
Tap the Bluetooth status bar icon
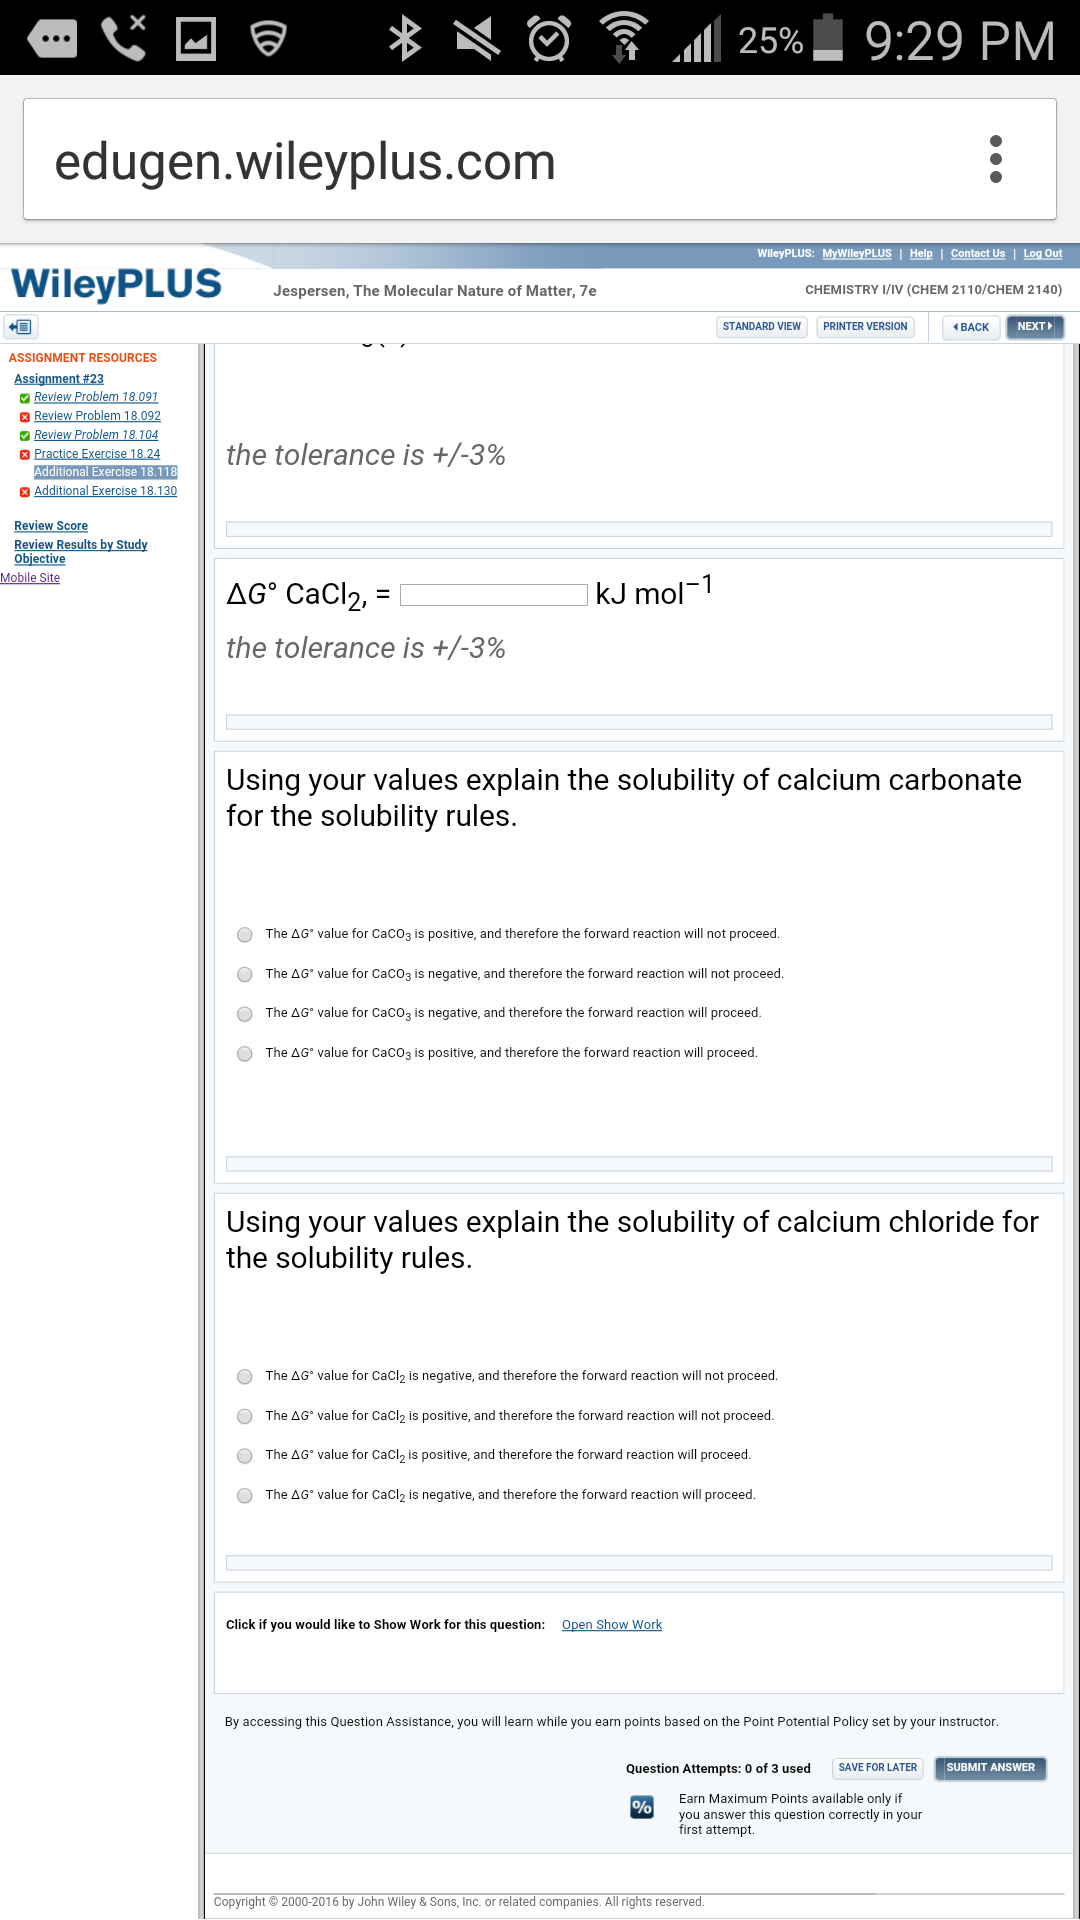point(405,37)
